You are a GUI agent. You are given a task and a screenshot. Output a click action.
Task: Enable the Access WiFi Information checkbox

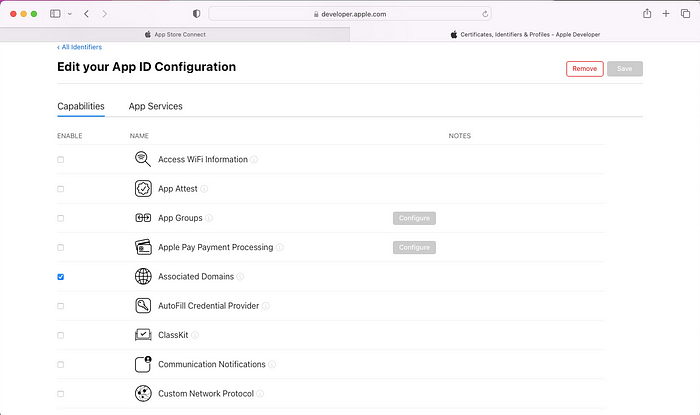pyautogui.click(x=61, y=160)
